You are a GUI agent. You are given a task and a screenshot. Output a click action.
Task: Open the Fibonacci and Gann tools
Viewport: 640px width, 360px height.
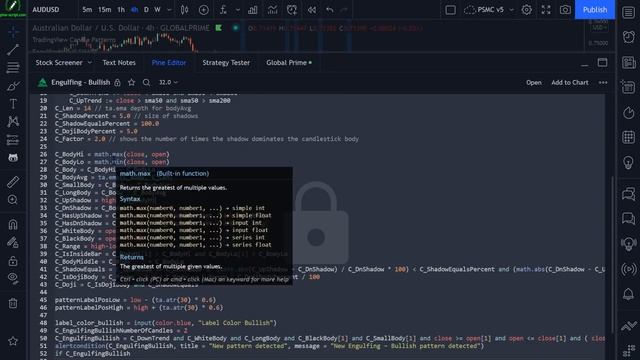[13, 67]
